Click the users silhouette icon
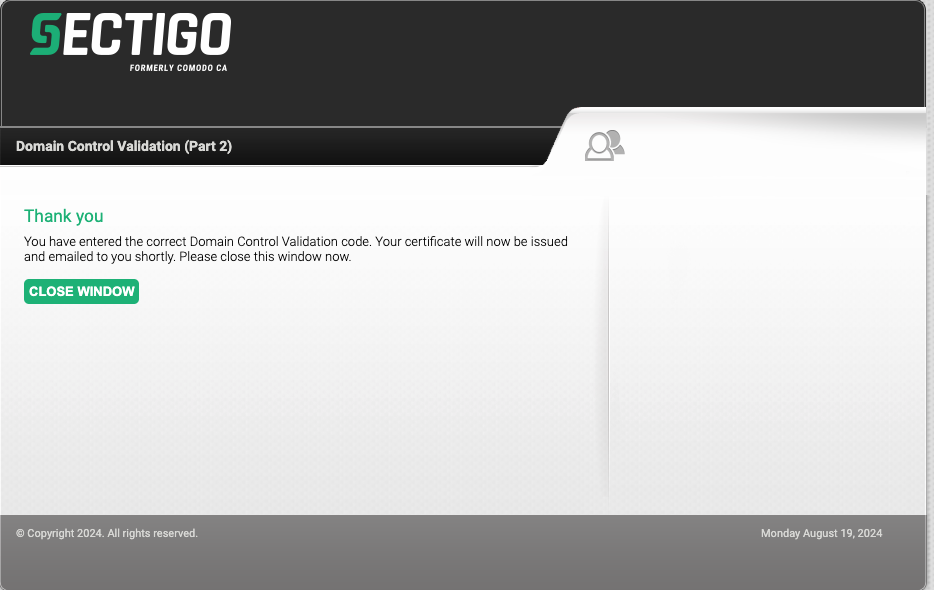The image size is (934, 590). point(605,146)
